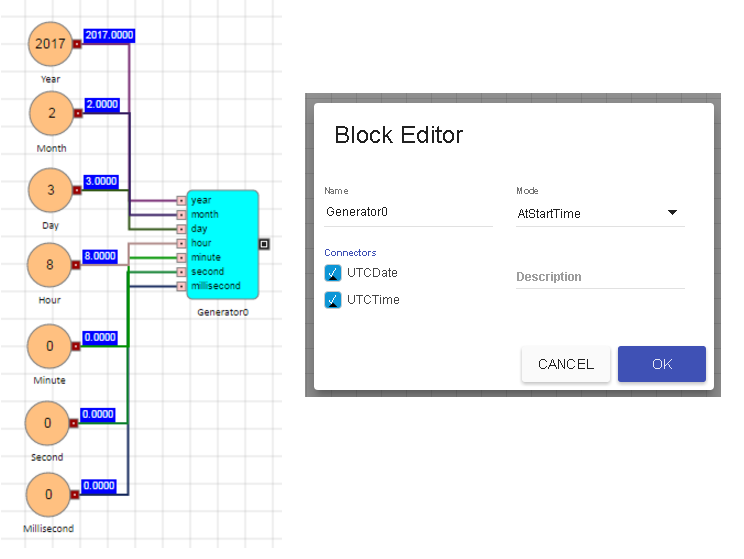Click the Mode dropdown arrow

(672, 213)
